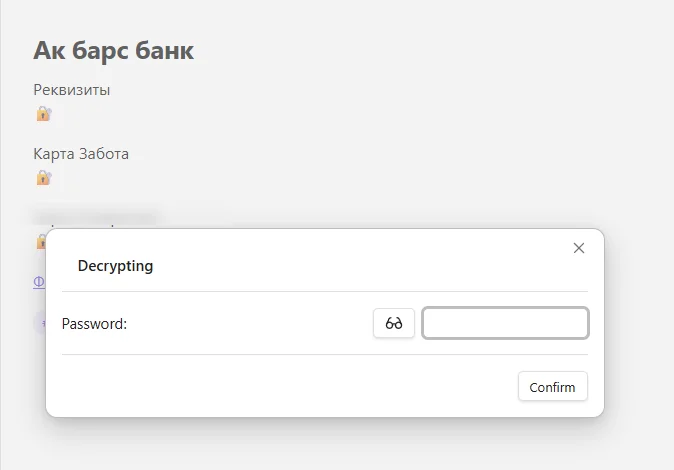
Task: Click the blurred heading above the dialog
Action: pos(95,218)
